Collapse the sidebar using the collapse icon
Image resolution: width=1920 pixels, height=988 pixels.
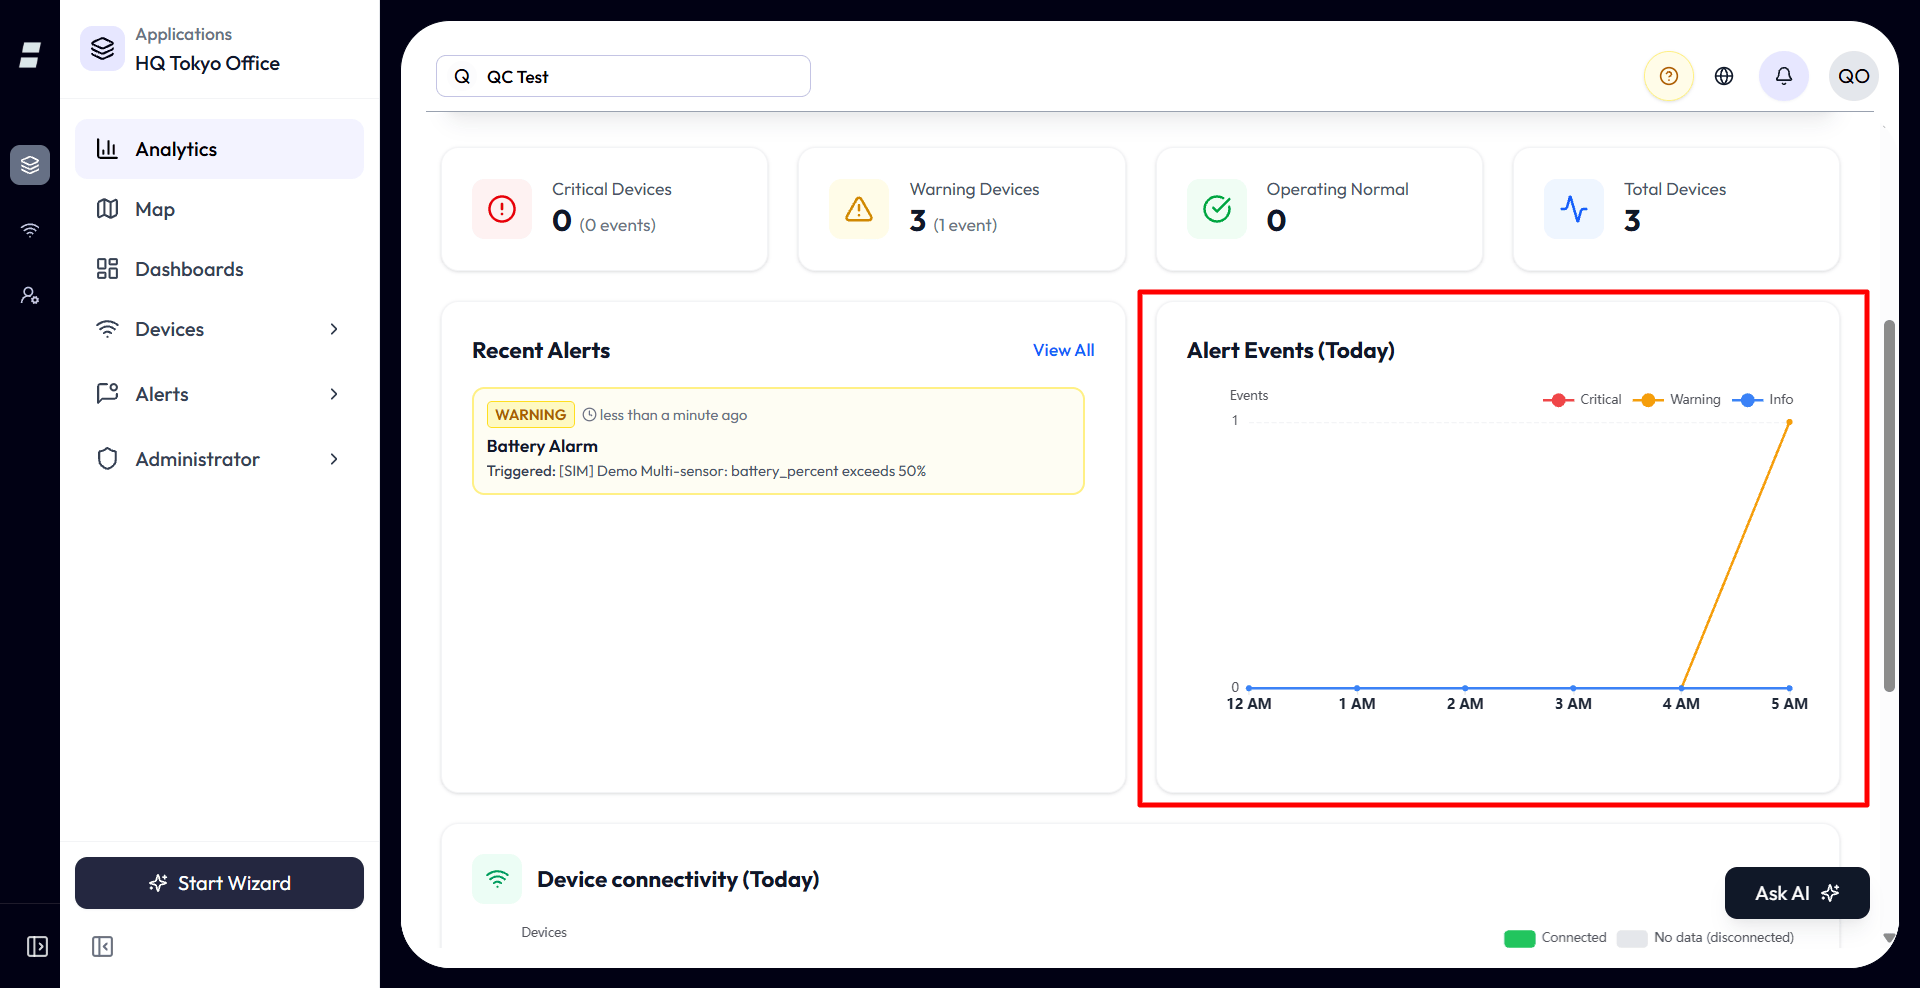coord(102,946)
